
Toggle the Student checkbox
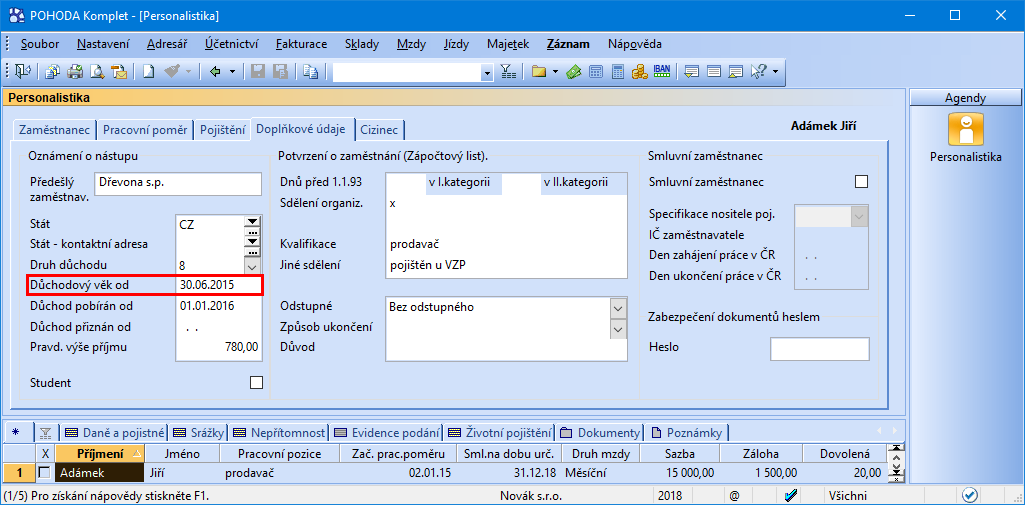click(256, 383)
